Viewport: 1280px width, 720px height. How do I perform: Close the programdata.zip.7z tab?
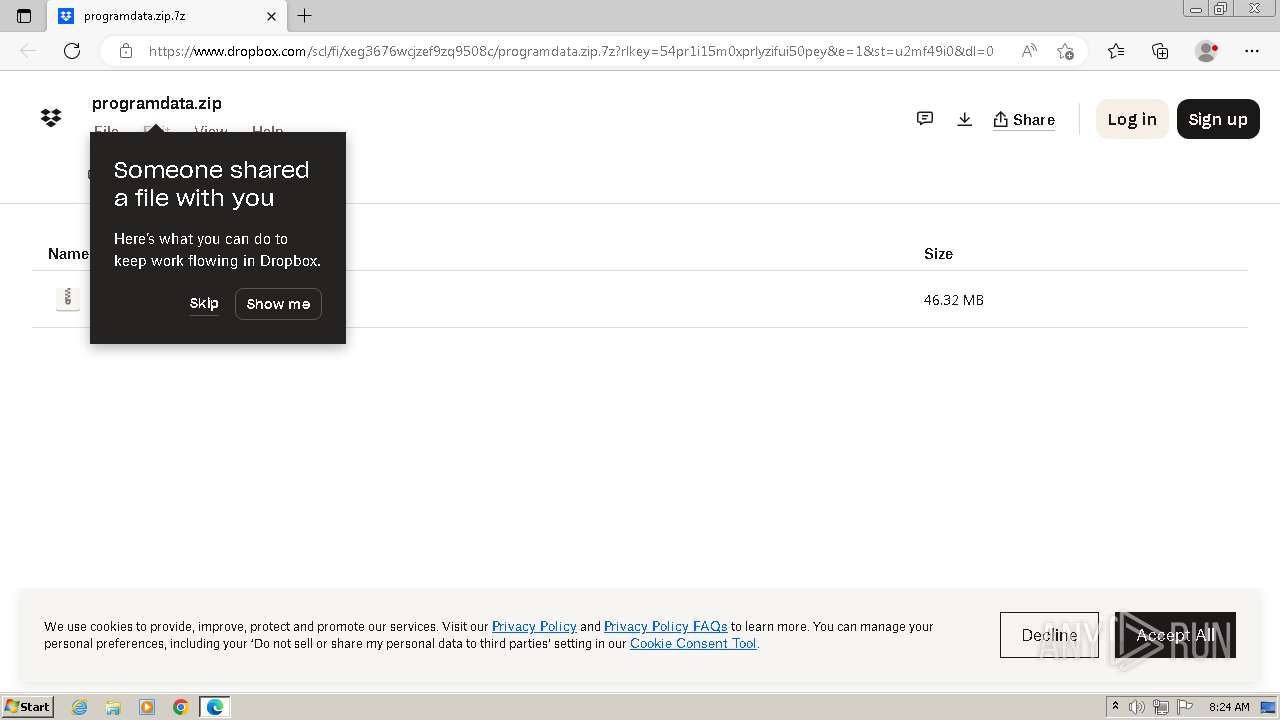(x=271, y=16)
